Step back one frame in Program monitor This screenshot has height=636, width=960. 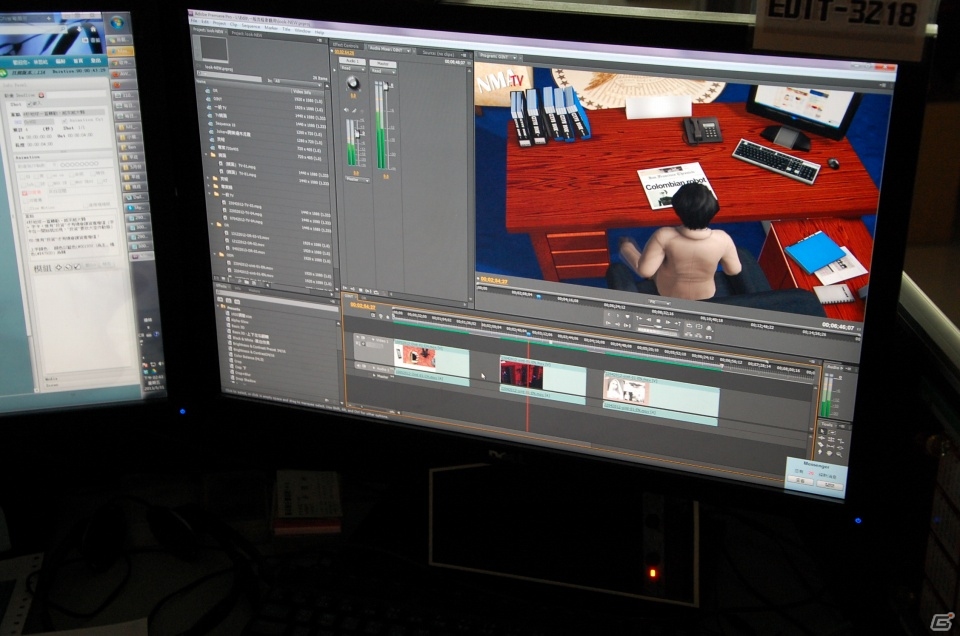648,320
